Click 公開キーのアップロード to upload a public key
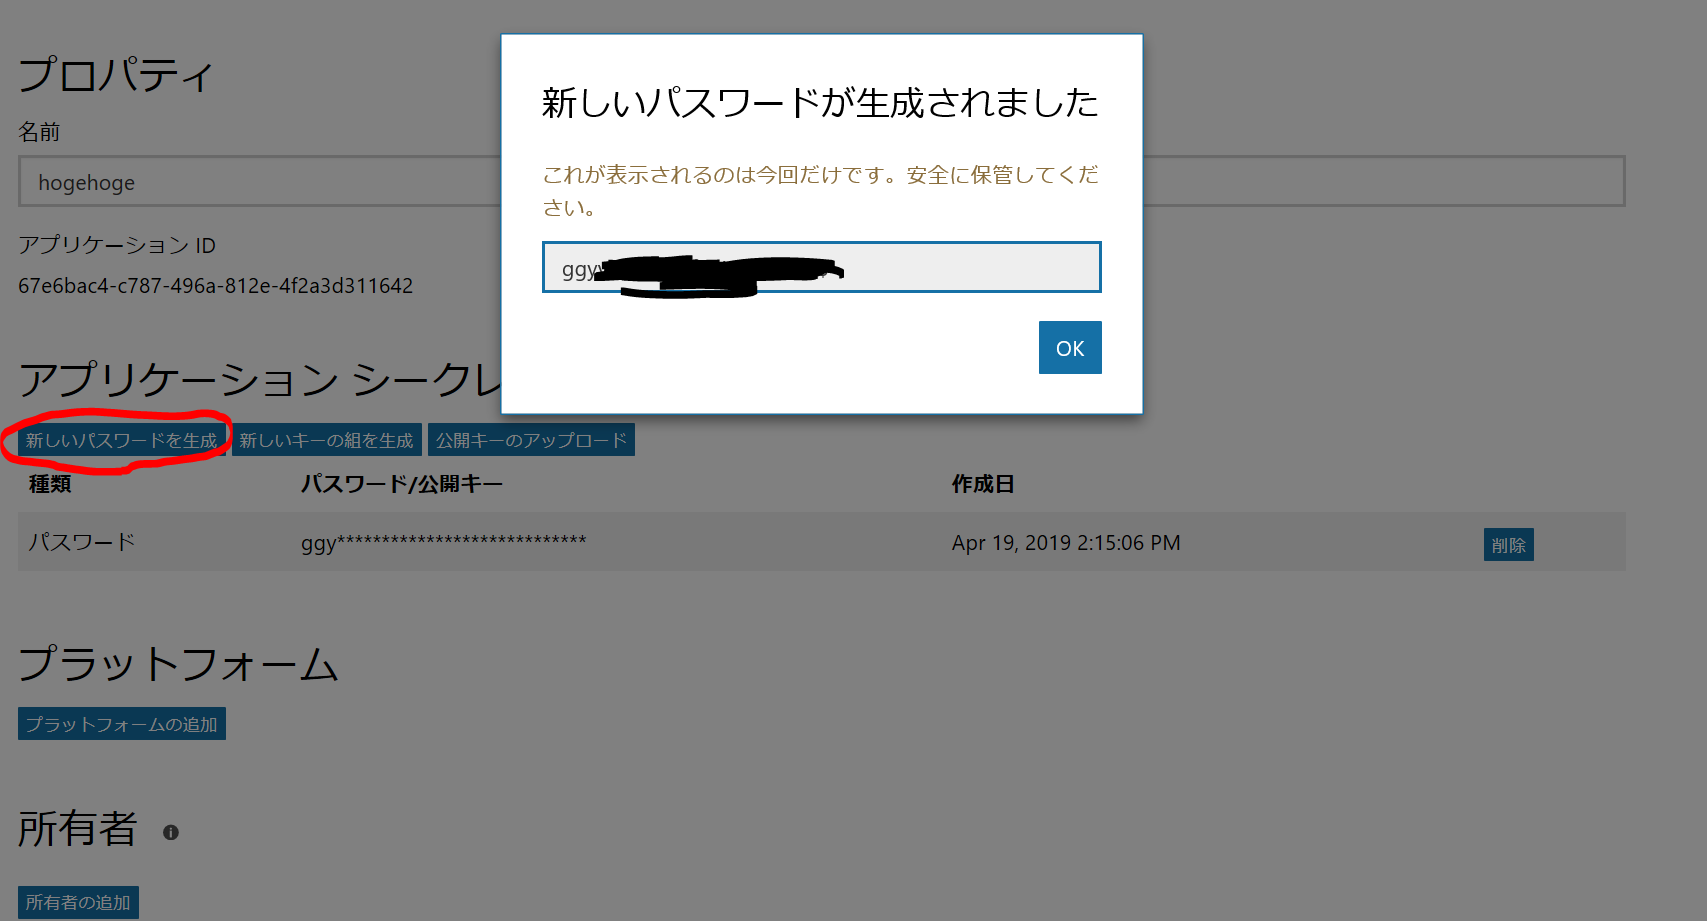 click(x=531, y=438)
